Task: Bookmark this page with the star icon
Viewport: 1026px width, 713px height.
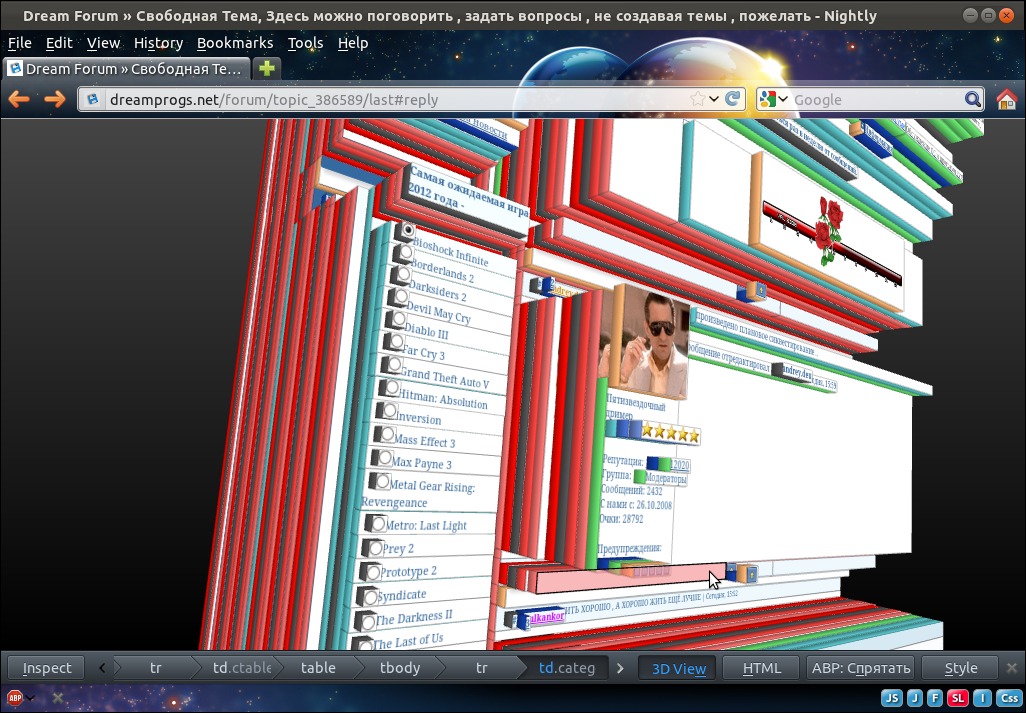Action: click(x=698, y=99)
